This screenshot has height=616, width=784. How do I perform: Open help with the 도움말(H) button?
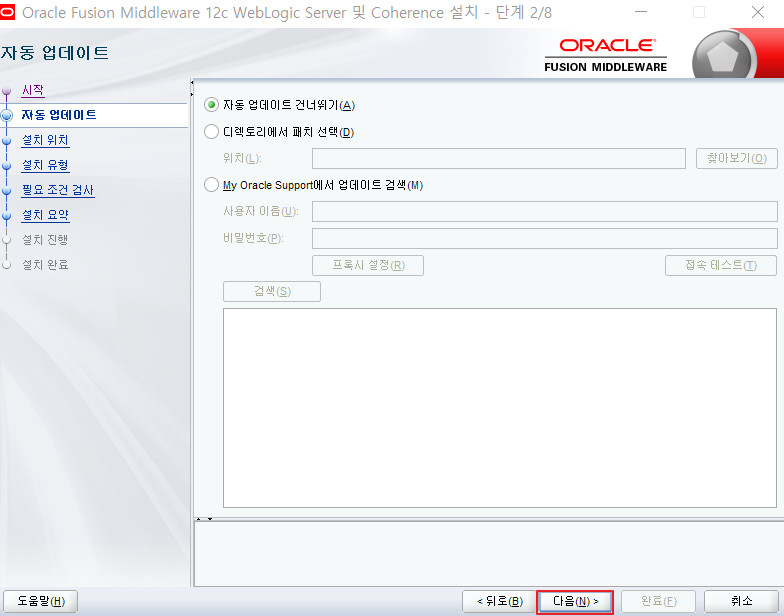tap(40, 602)
